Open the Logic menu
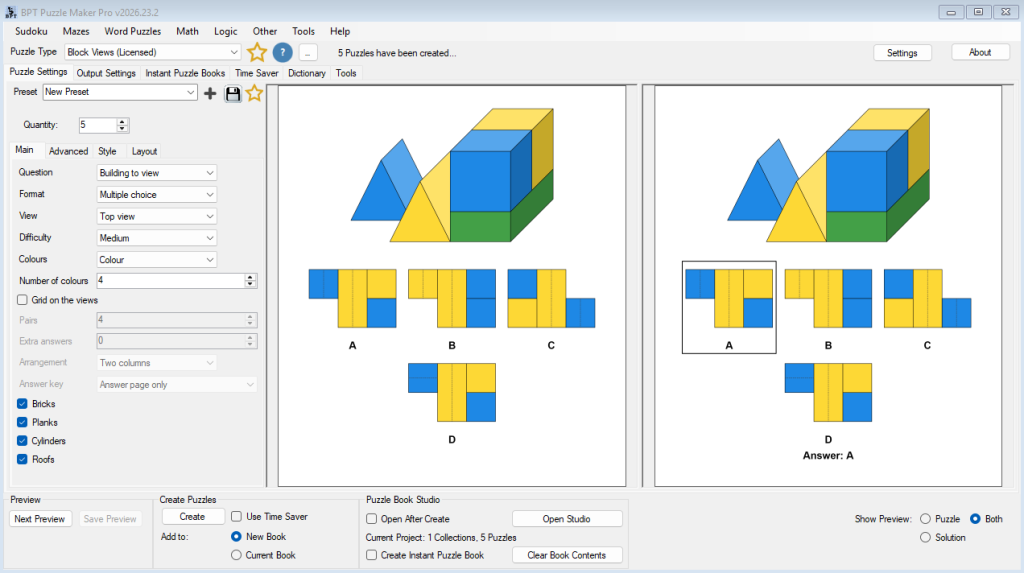 (x=225, y=31)
